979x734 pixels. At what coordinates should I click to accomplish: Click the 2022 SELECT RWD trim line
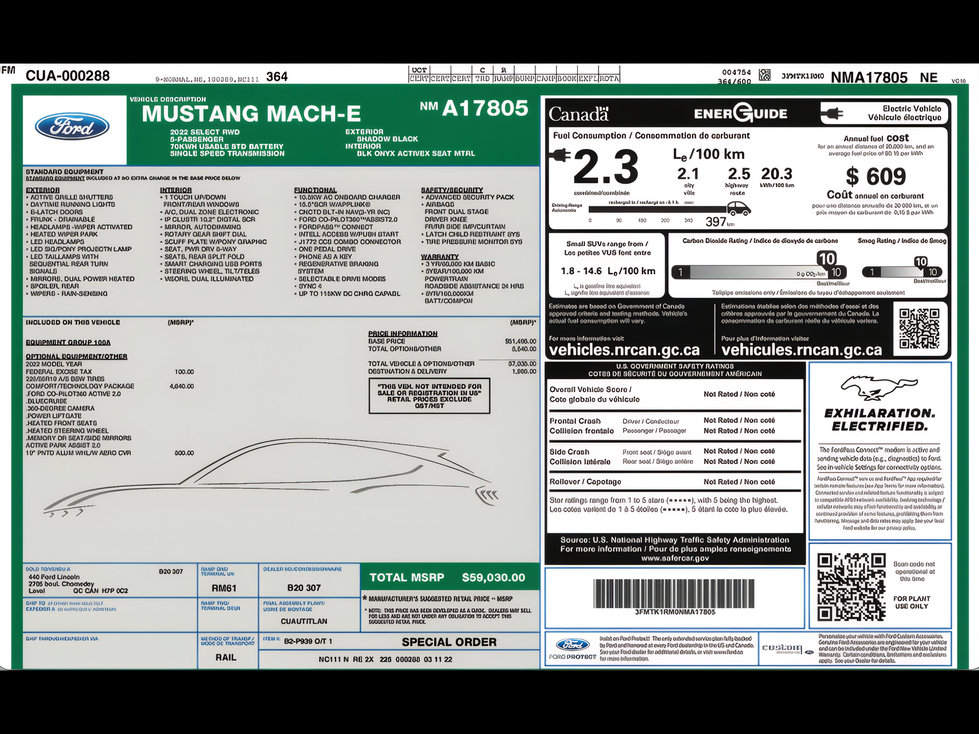[x=205, y=132]
